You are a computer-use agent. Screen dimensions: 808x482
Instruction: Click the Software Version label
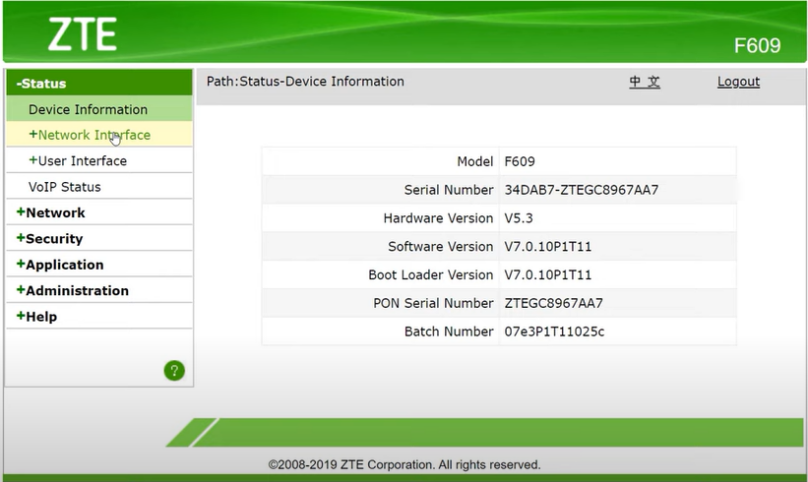pos(441,246)
